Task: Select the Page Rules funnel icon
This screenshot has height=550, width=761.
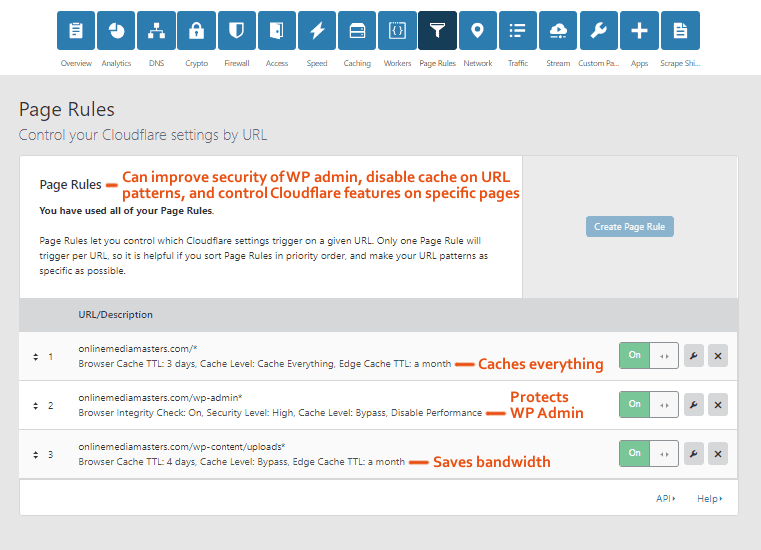Action: 437,31
